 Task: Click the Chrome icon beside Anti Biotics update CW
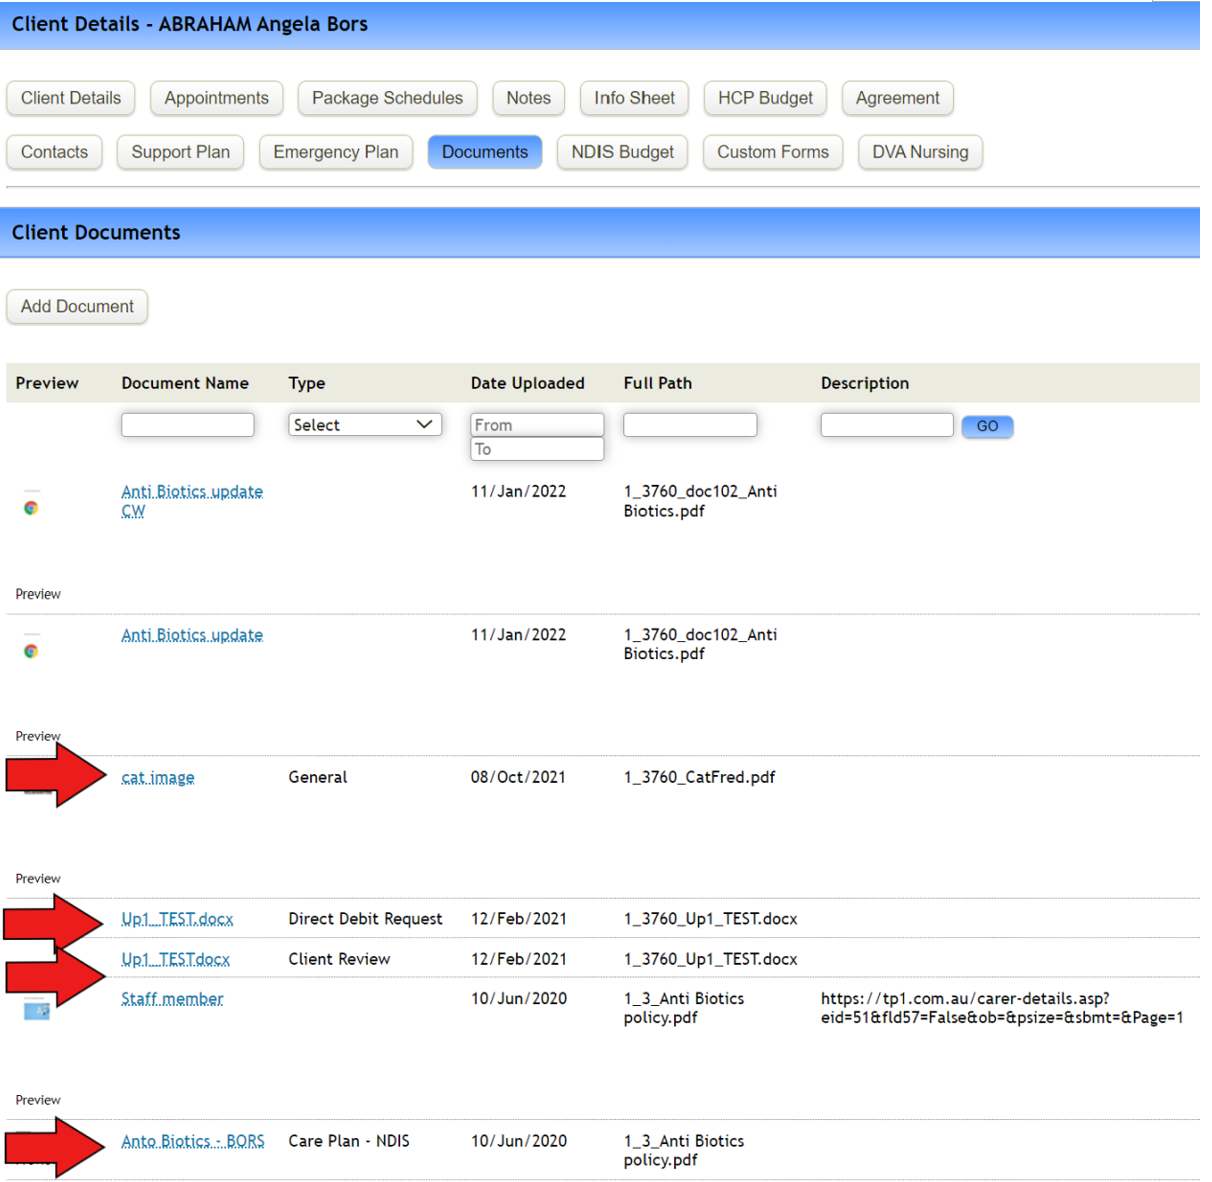click(x=31, y=508)
